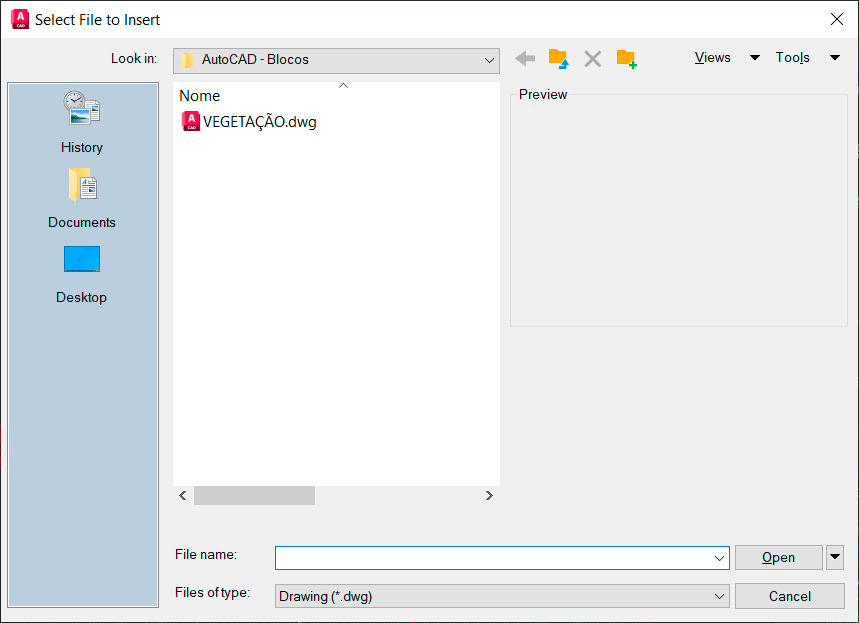Expand the Look in folder dropdown
The height and width of the screenshot is (623, 859).
click(x=489, y=60)
